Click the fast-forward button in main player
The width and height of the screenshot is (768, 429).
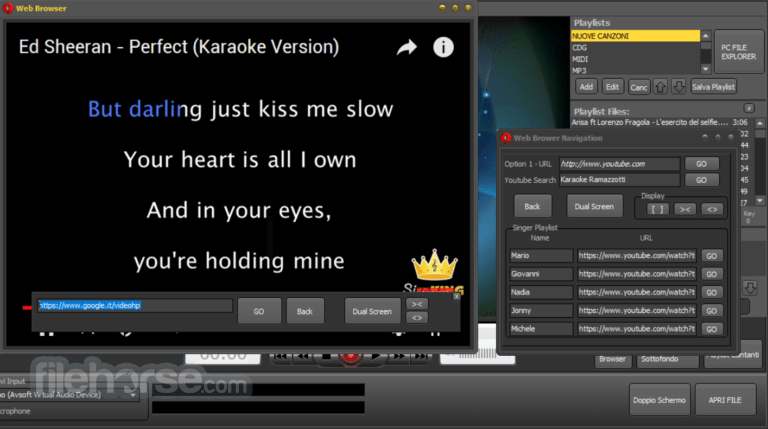(x=399, y=357)
